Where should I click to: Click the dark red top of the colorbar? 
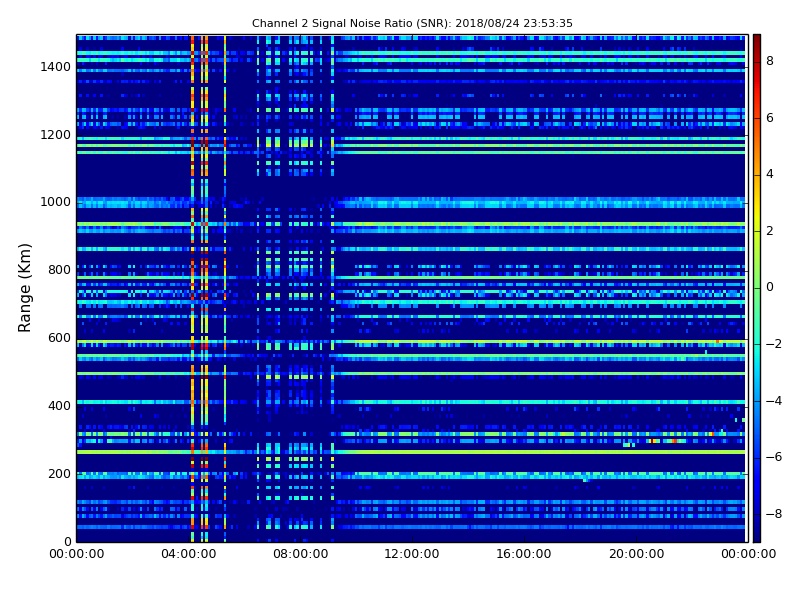coord(757,43)
